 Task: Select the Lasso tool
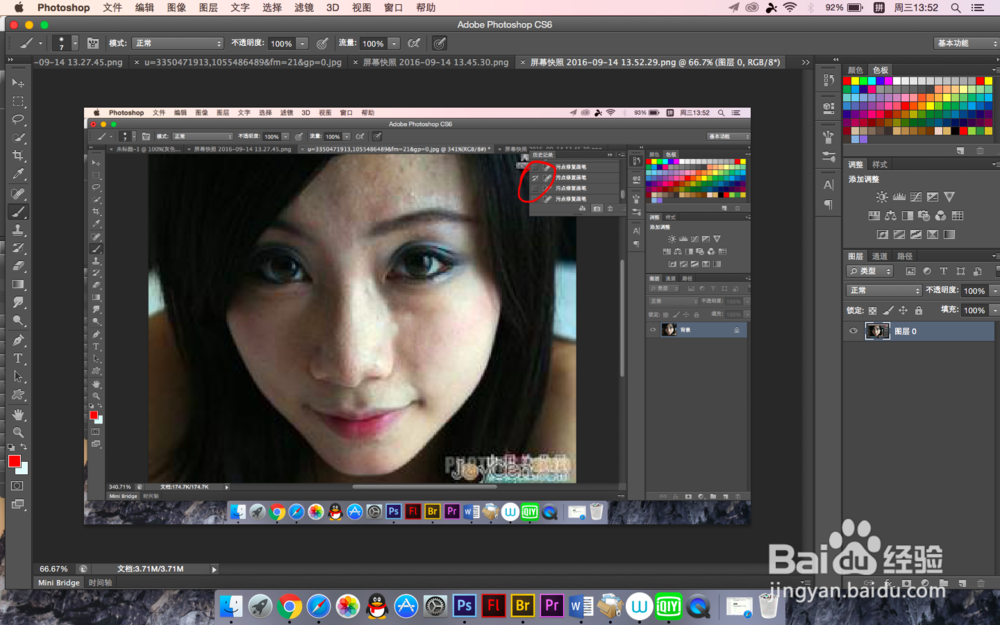[x=18, y=119]
